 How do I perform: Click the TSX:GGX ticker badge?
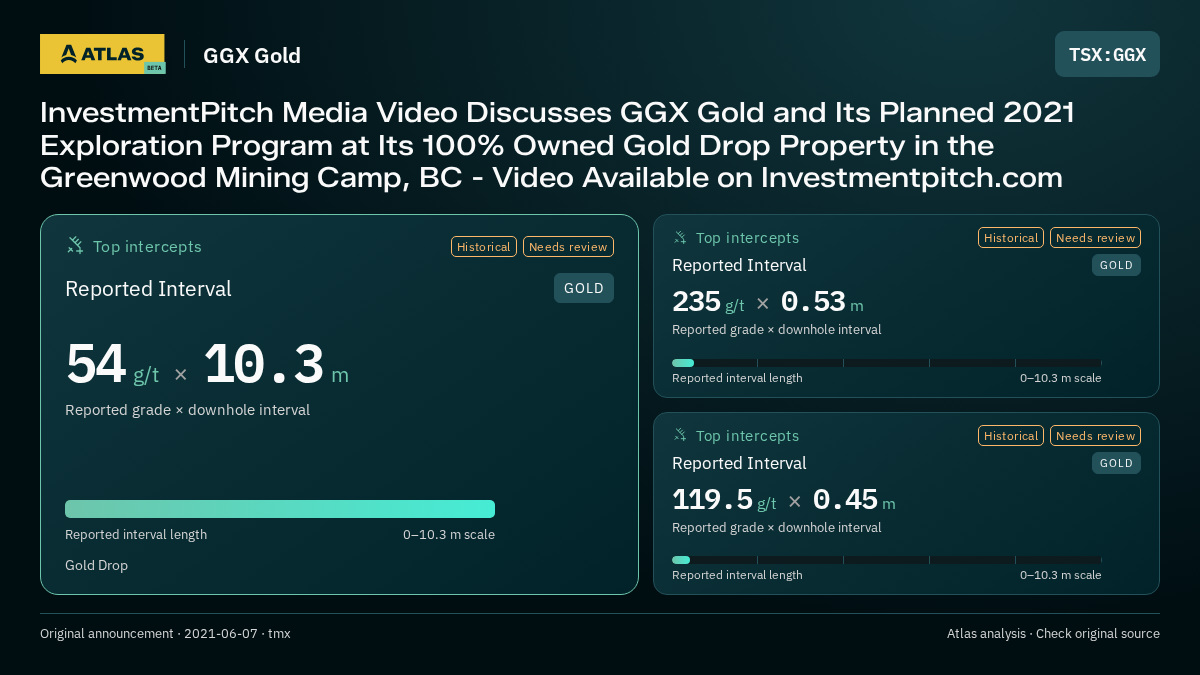click(1107, 54)
